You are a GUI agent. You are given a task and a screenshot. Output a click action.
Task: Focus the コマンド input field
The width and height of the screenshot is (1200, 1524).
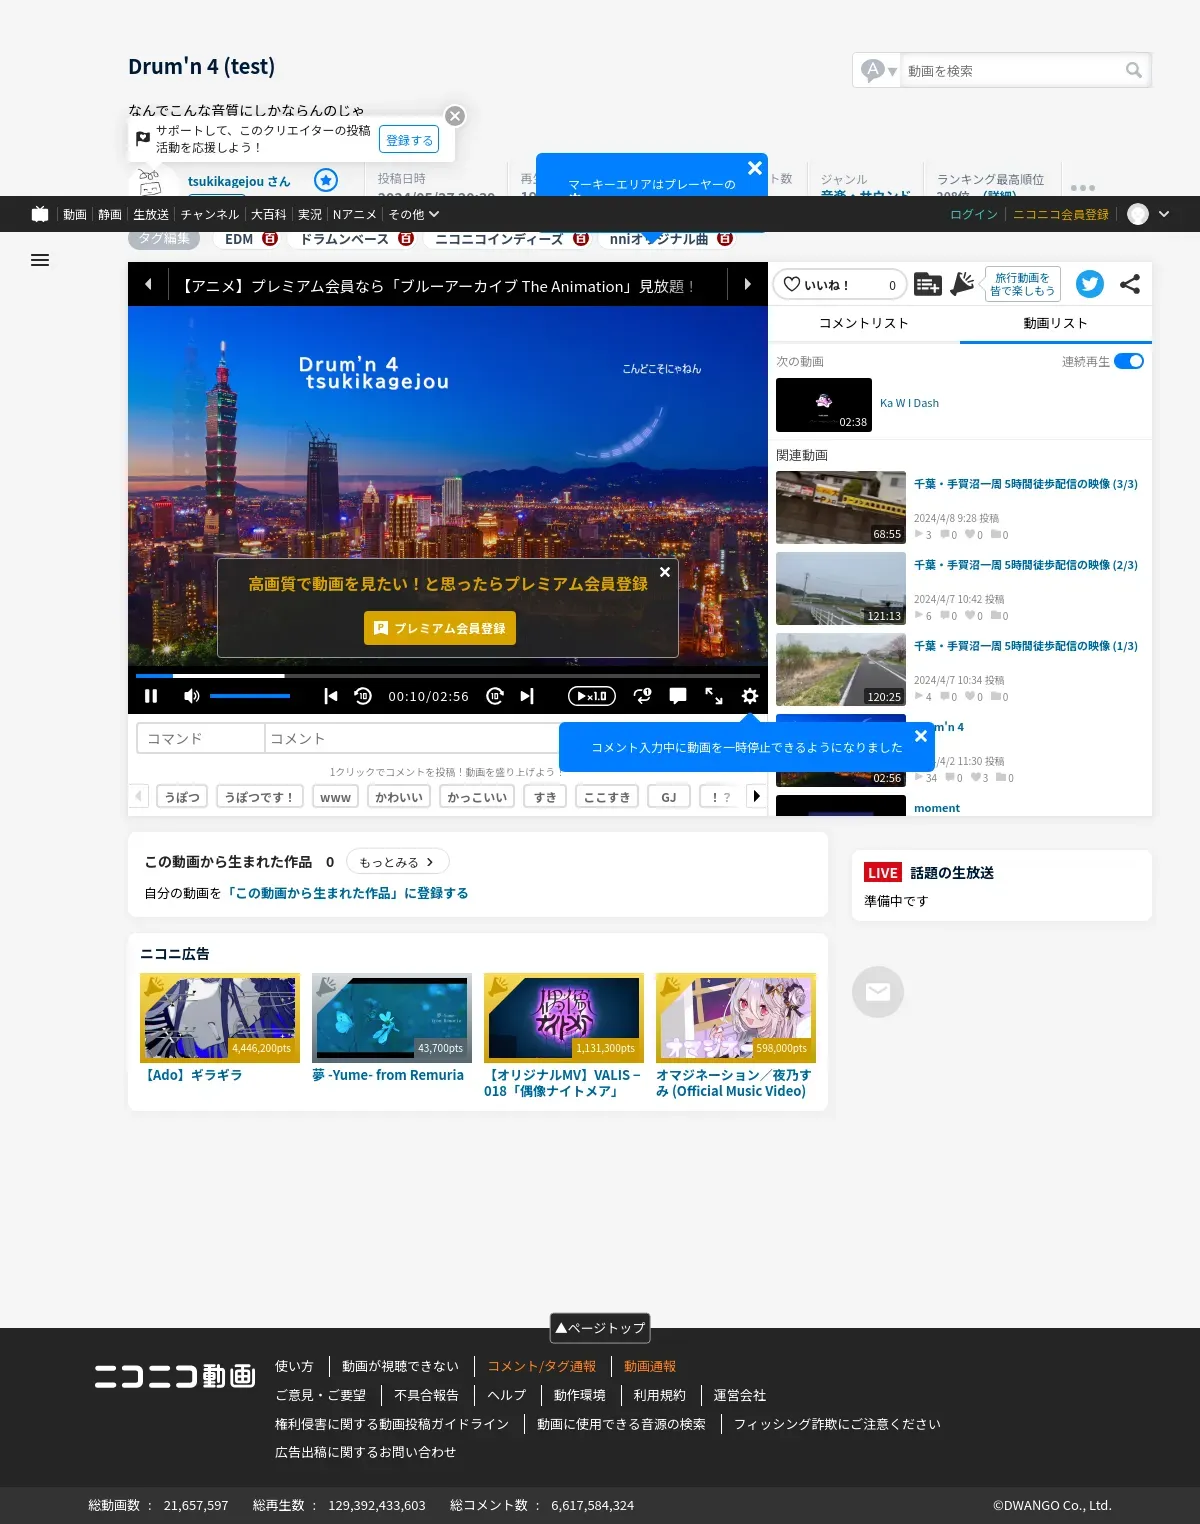point(200,738)
